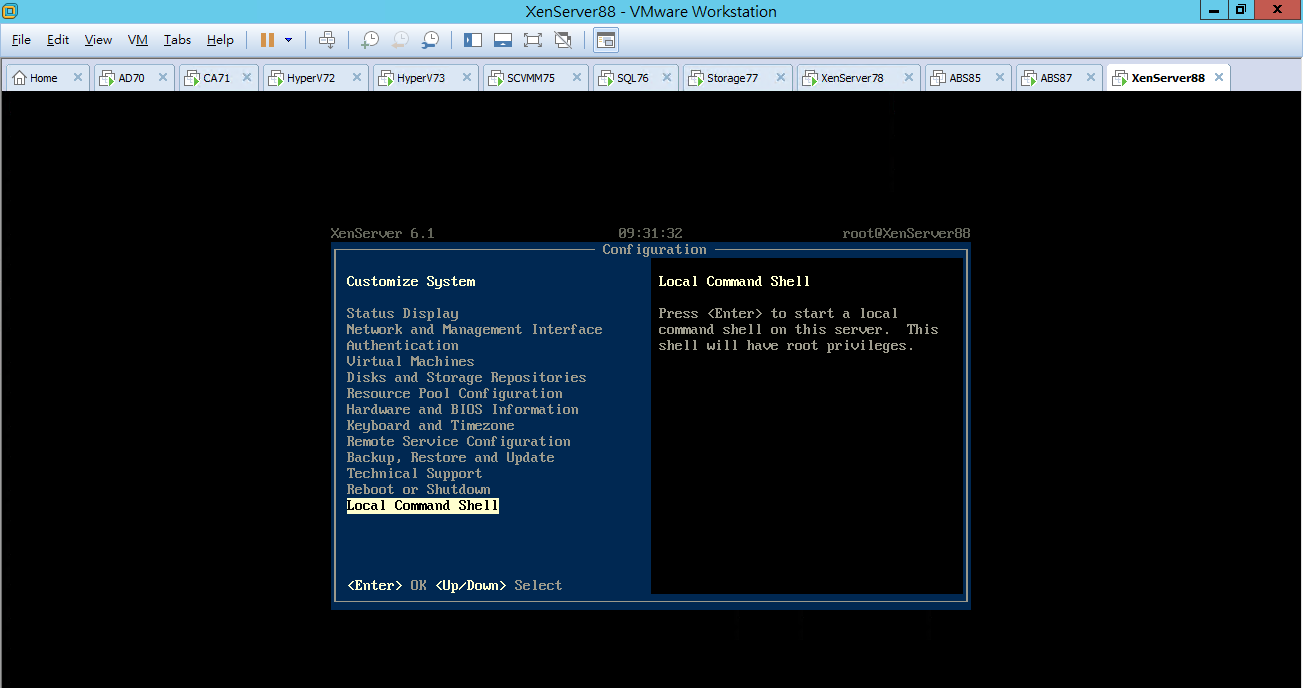1304x688 pixels.
Task: Open the Help menu
Action: coord(220,40)
